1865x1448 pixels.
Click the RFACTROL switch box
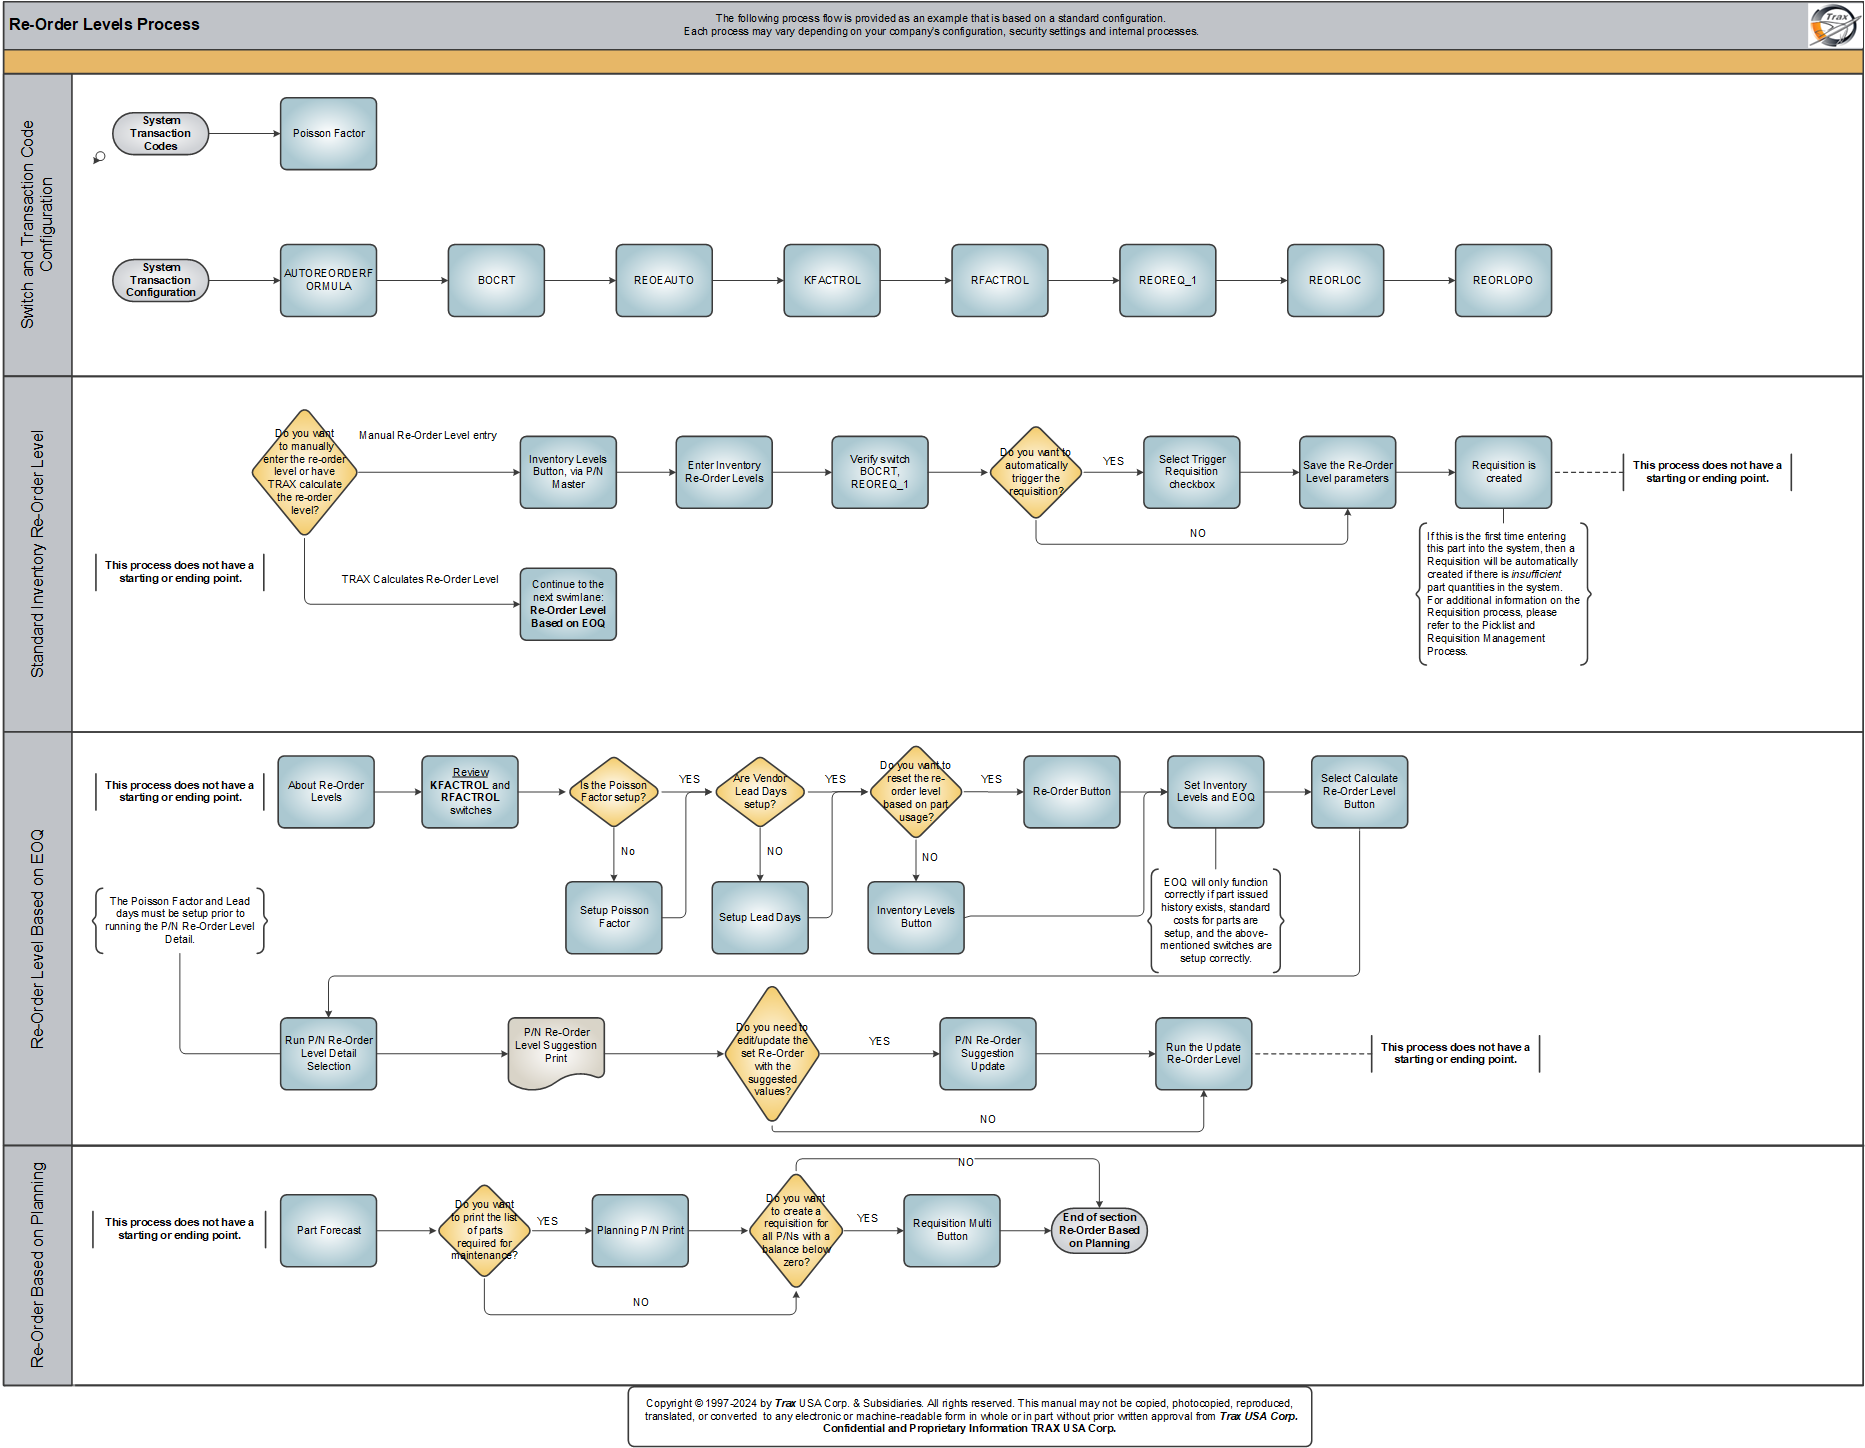coord(1000,281)
